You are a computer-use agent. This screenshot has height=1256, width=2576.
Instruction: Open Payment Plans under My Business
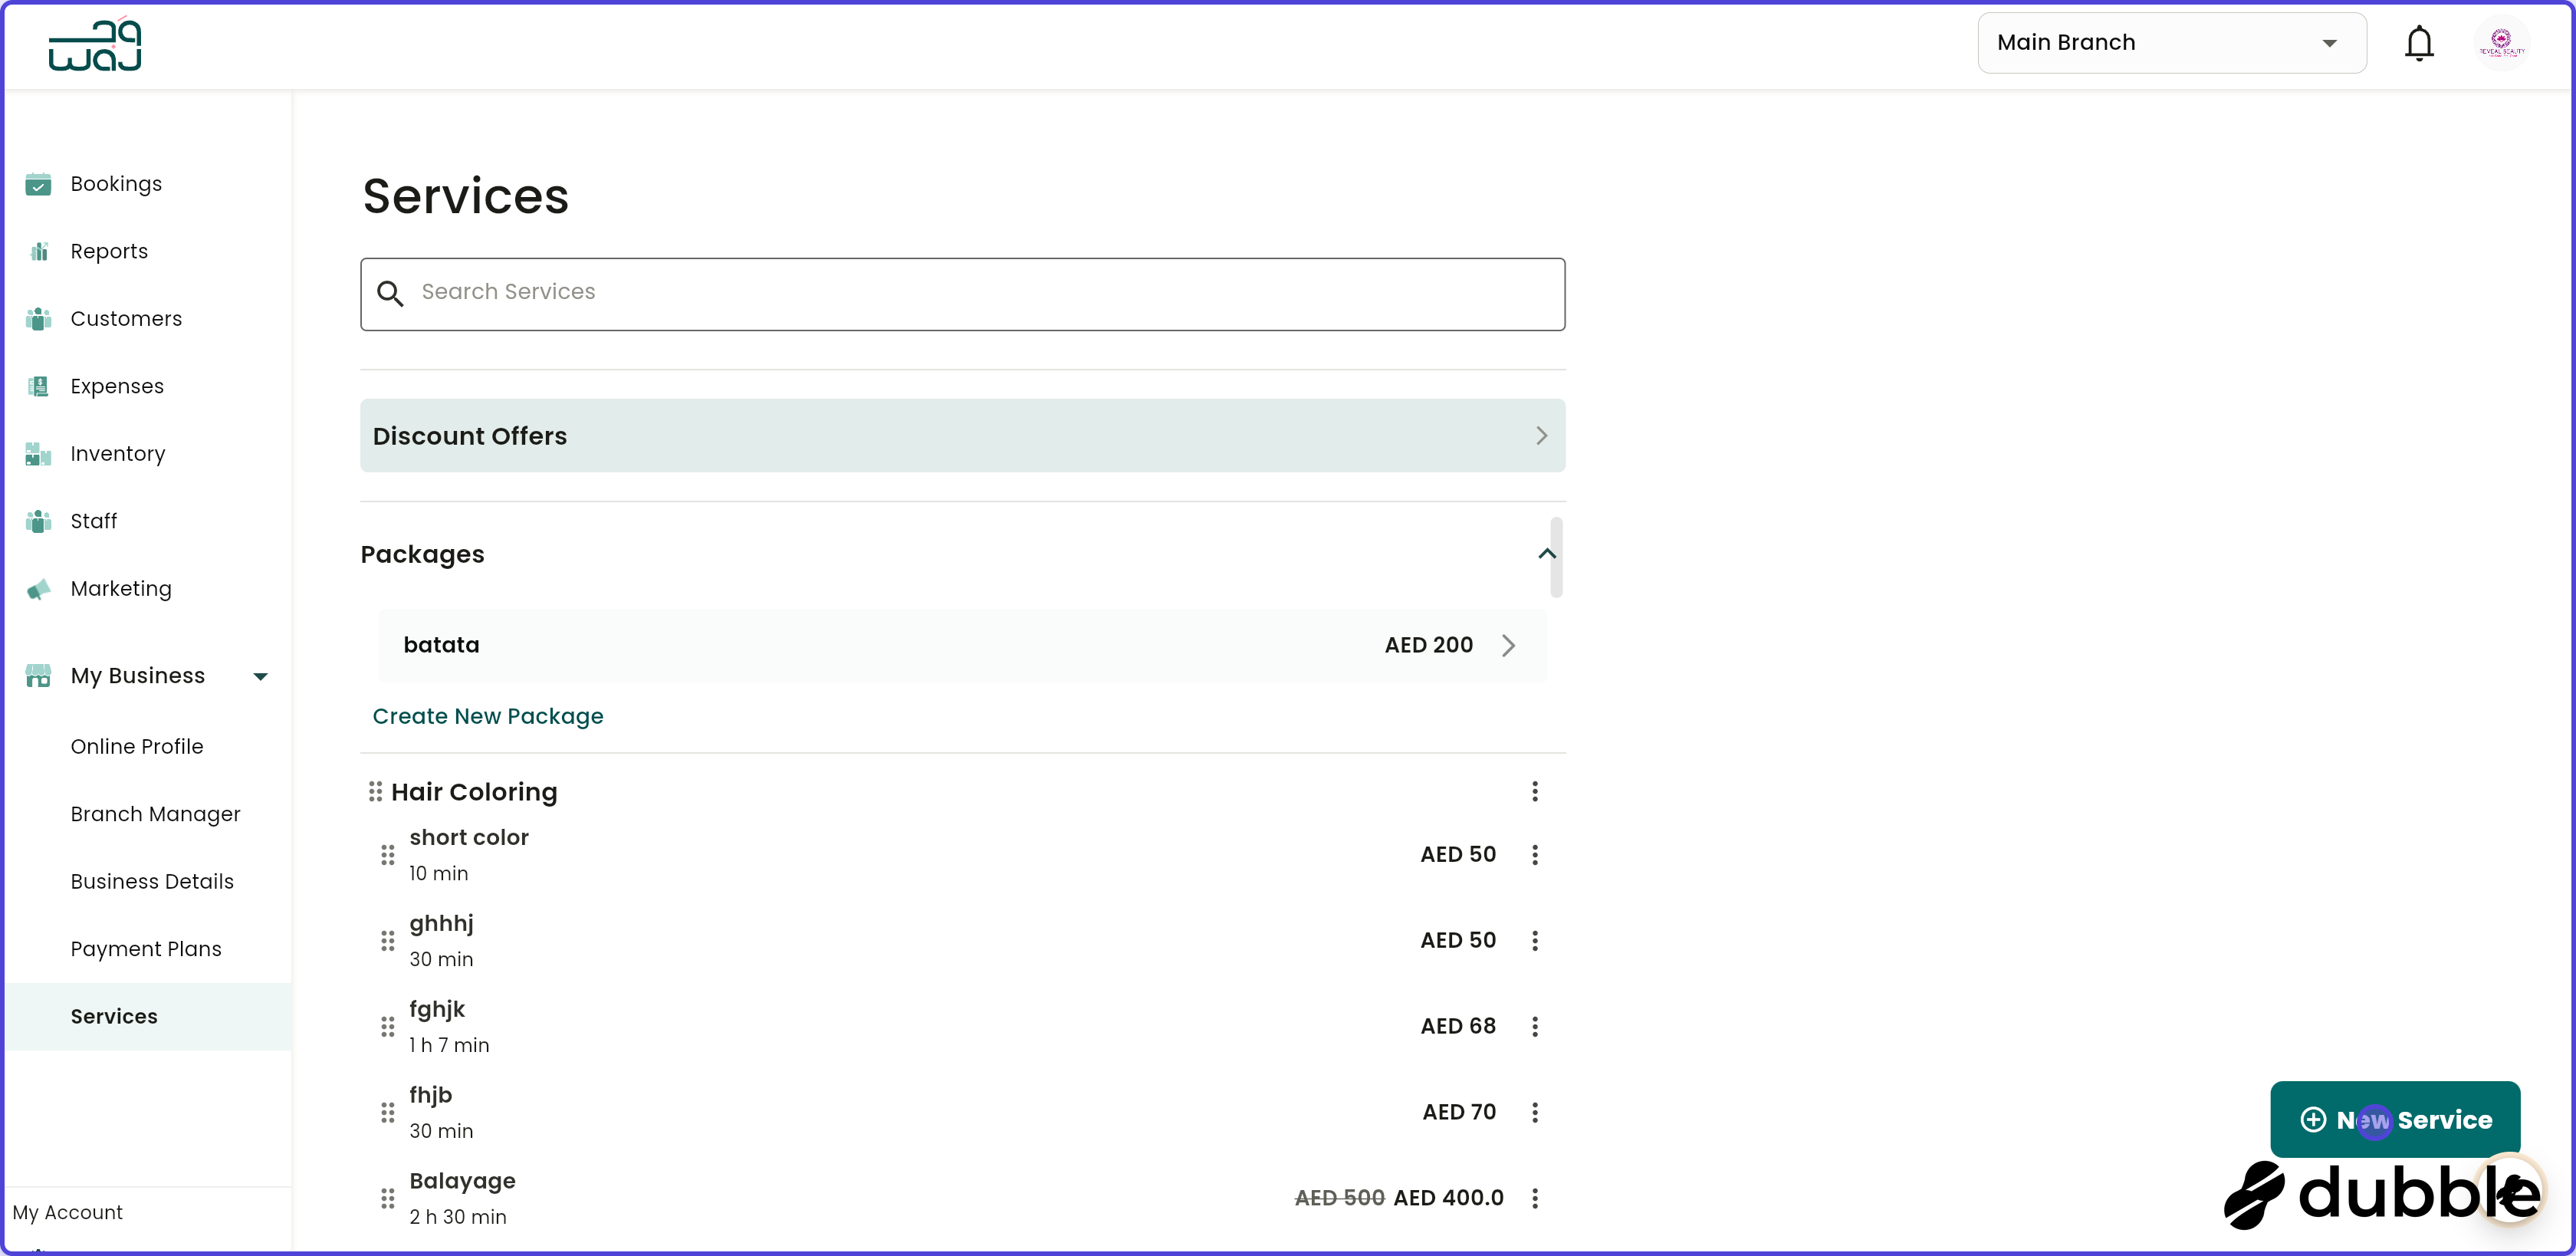(146, 948)
